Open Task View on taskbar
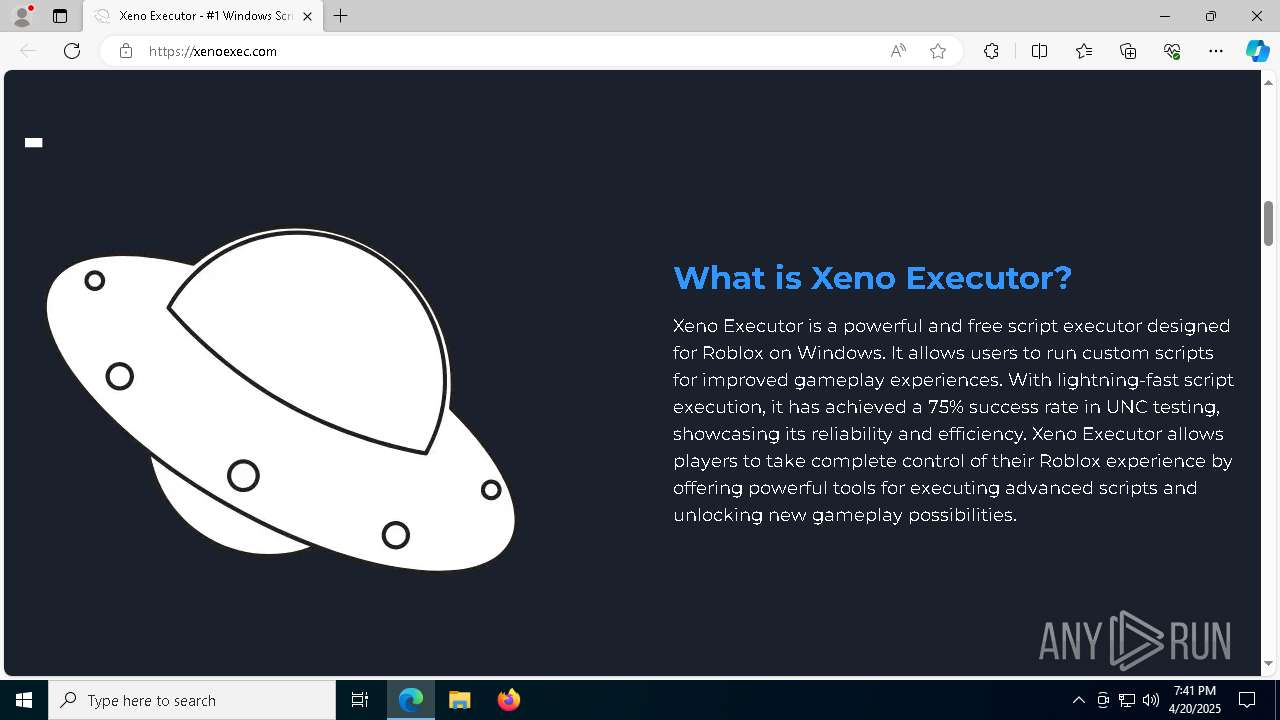The image size is (1280, 720). pos(360,700)
